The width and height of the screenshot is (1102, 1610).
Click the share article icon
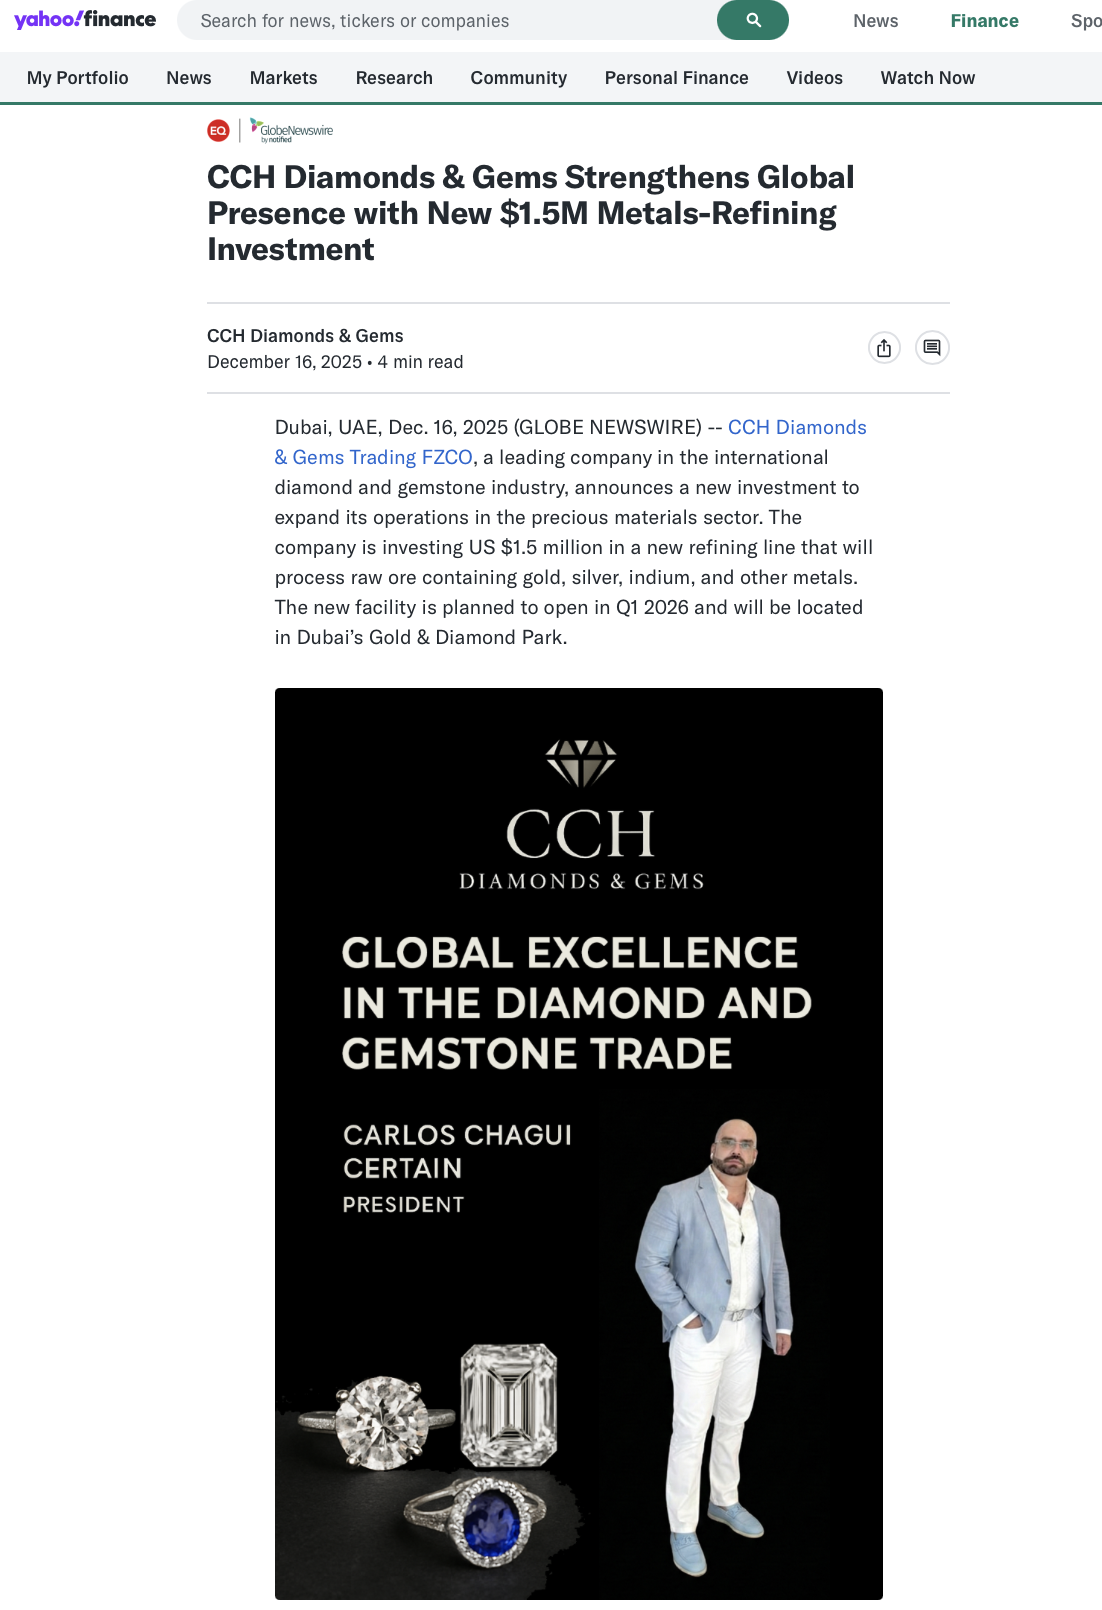point(884,348)
